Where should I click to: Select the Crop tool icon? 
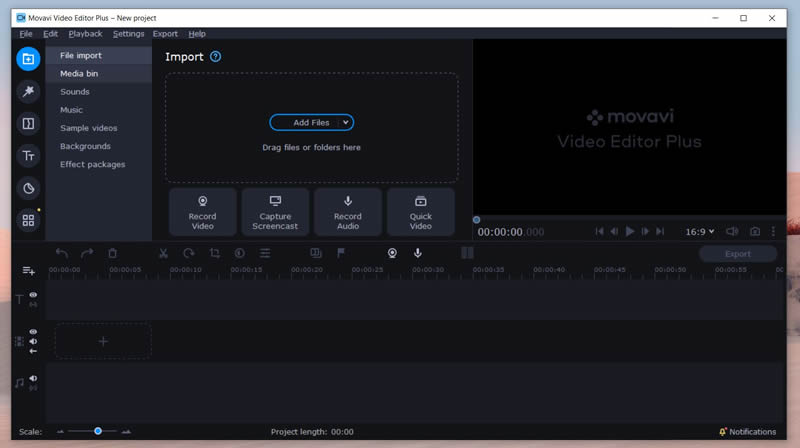[215, 253]
